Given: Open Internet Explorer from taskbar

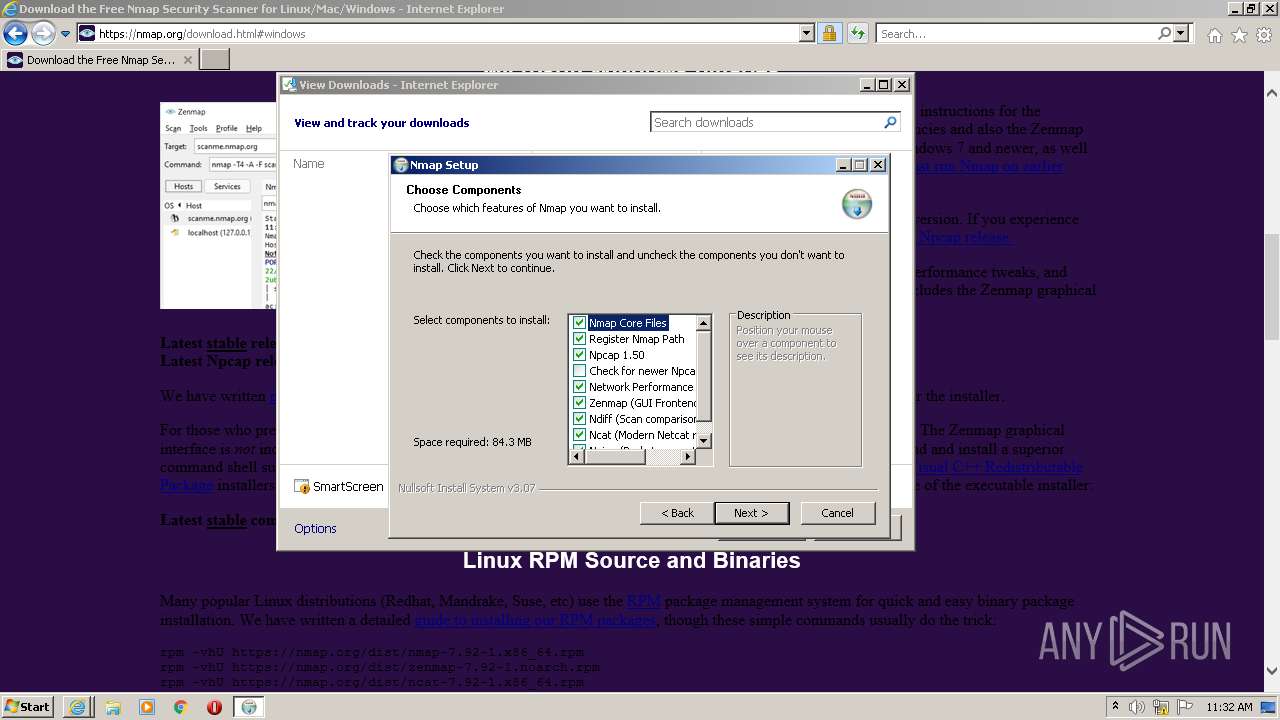Looking at the screenshot, I should click(77, 707).
